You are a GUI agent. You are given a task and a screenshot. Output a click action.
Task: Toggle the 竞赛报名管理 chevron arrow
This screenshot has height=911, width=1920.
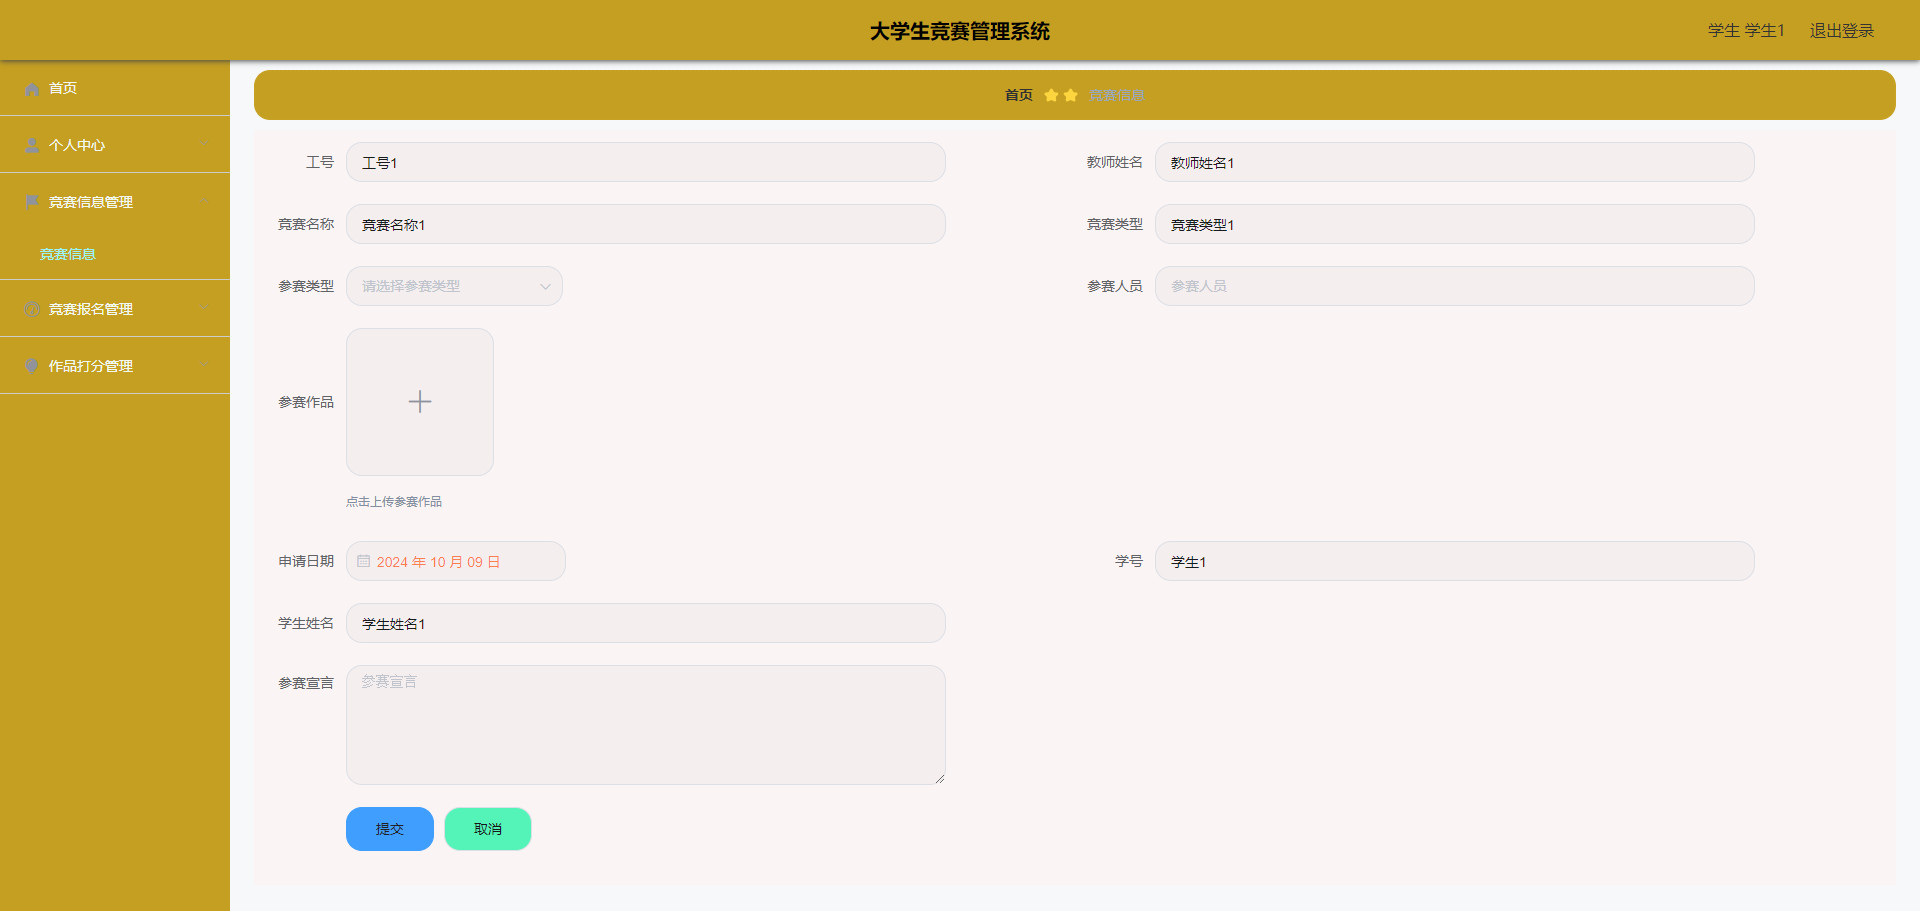[x=205, y=309]
